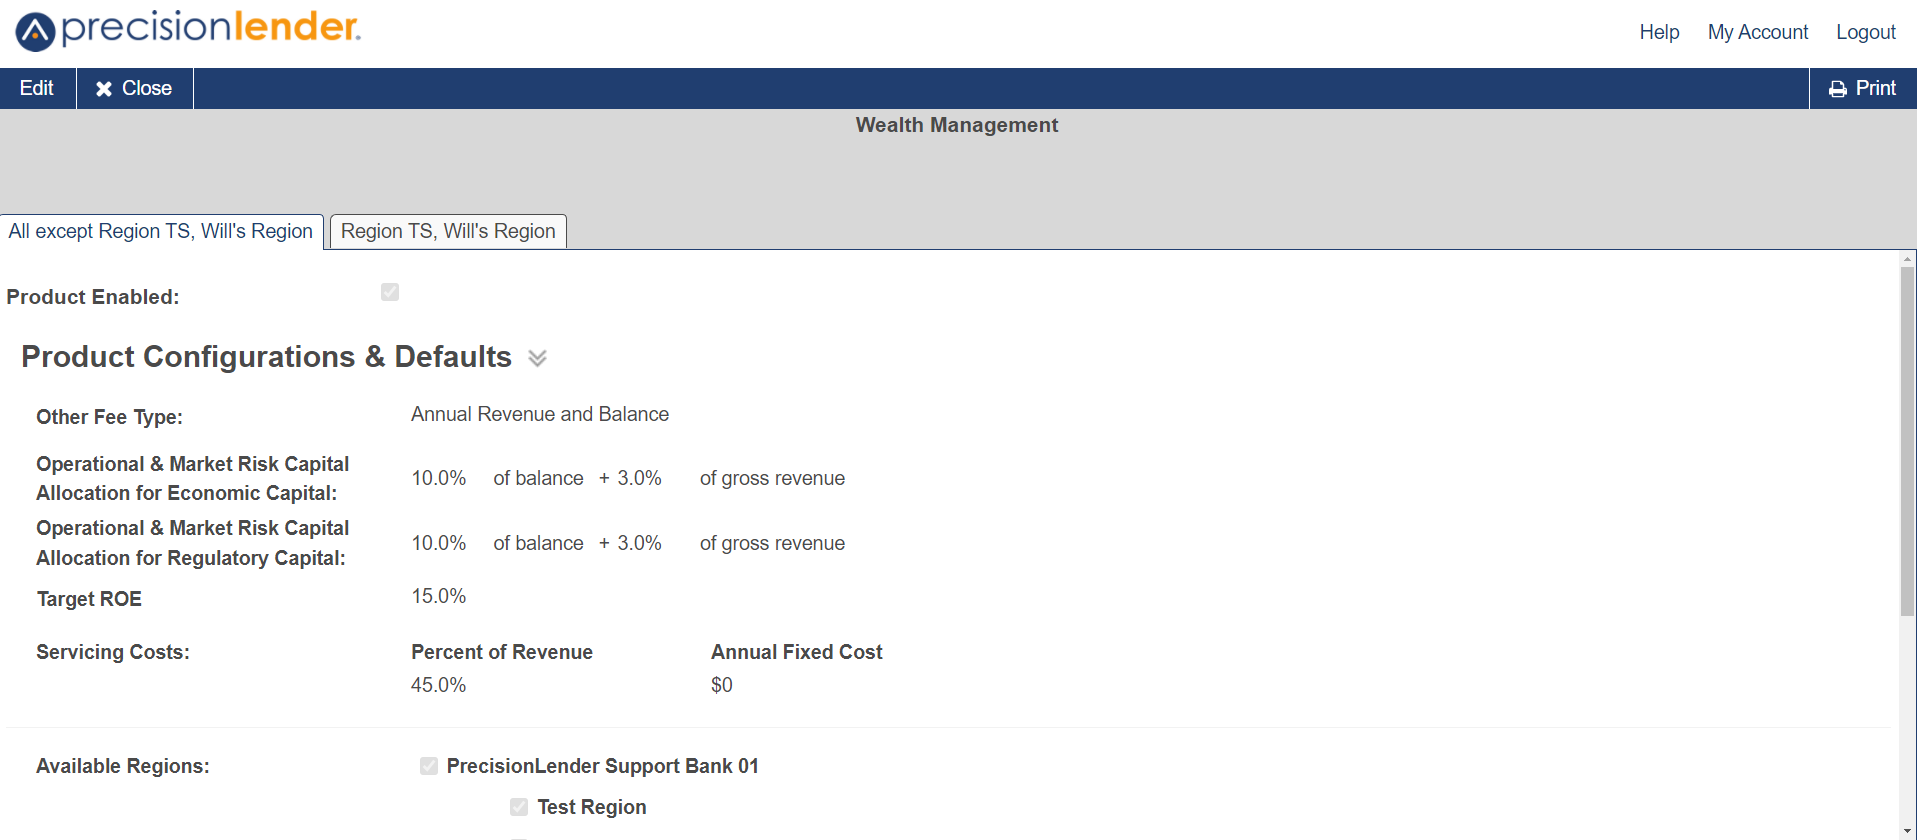
Task: Click the 'Servicing Costs:' label
Action: pyautogui.click(x=113, y=652)
